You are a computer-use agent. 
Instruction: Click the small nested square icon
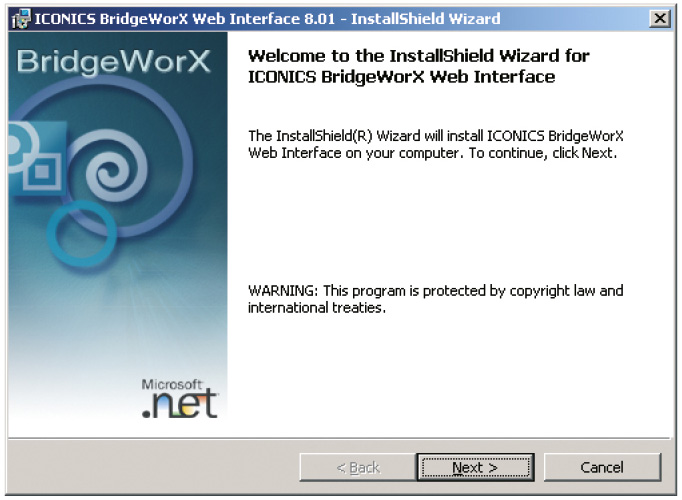pyautogui.click(x=42, y=171)
